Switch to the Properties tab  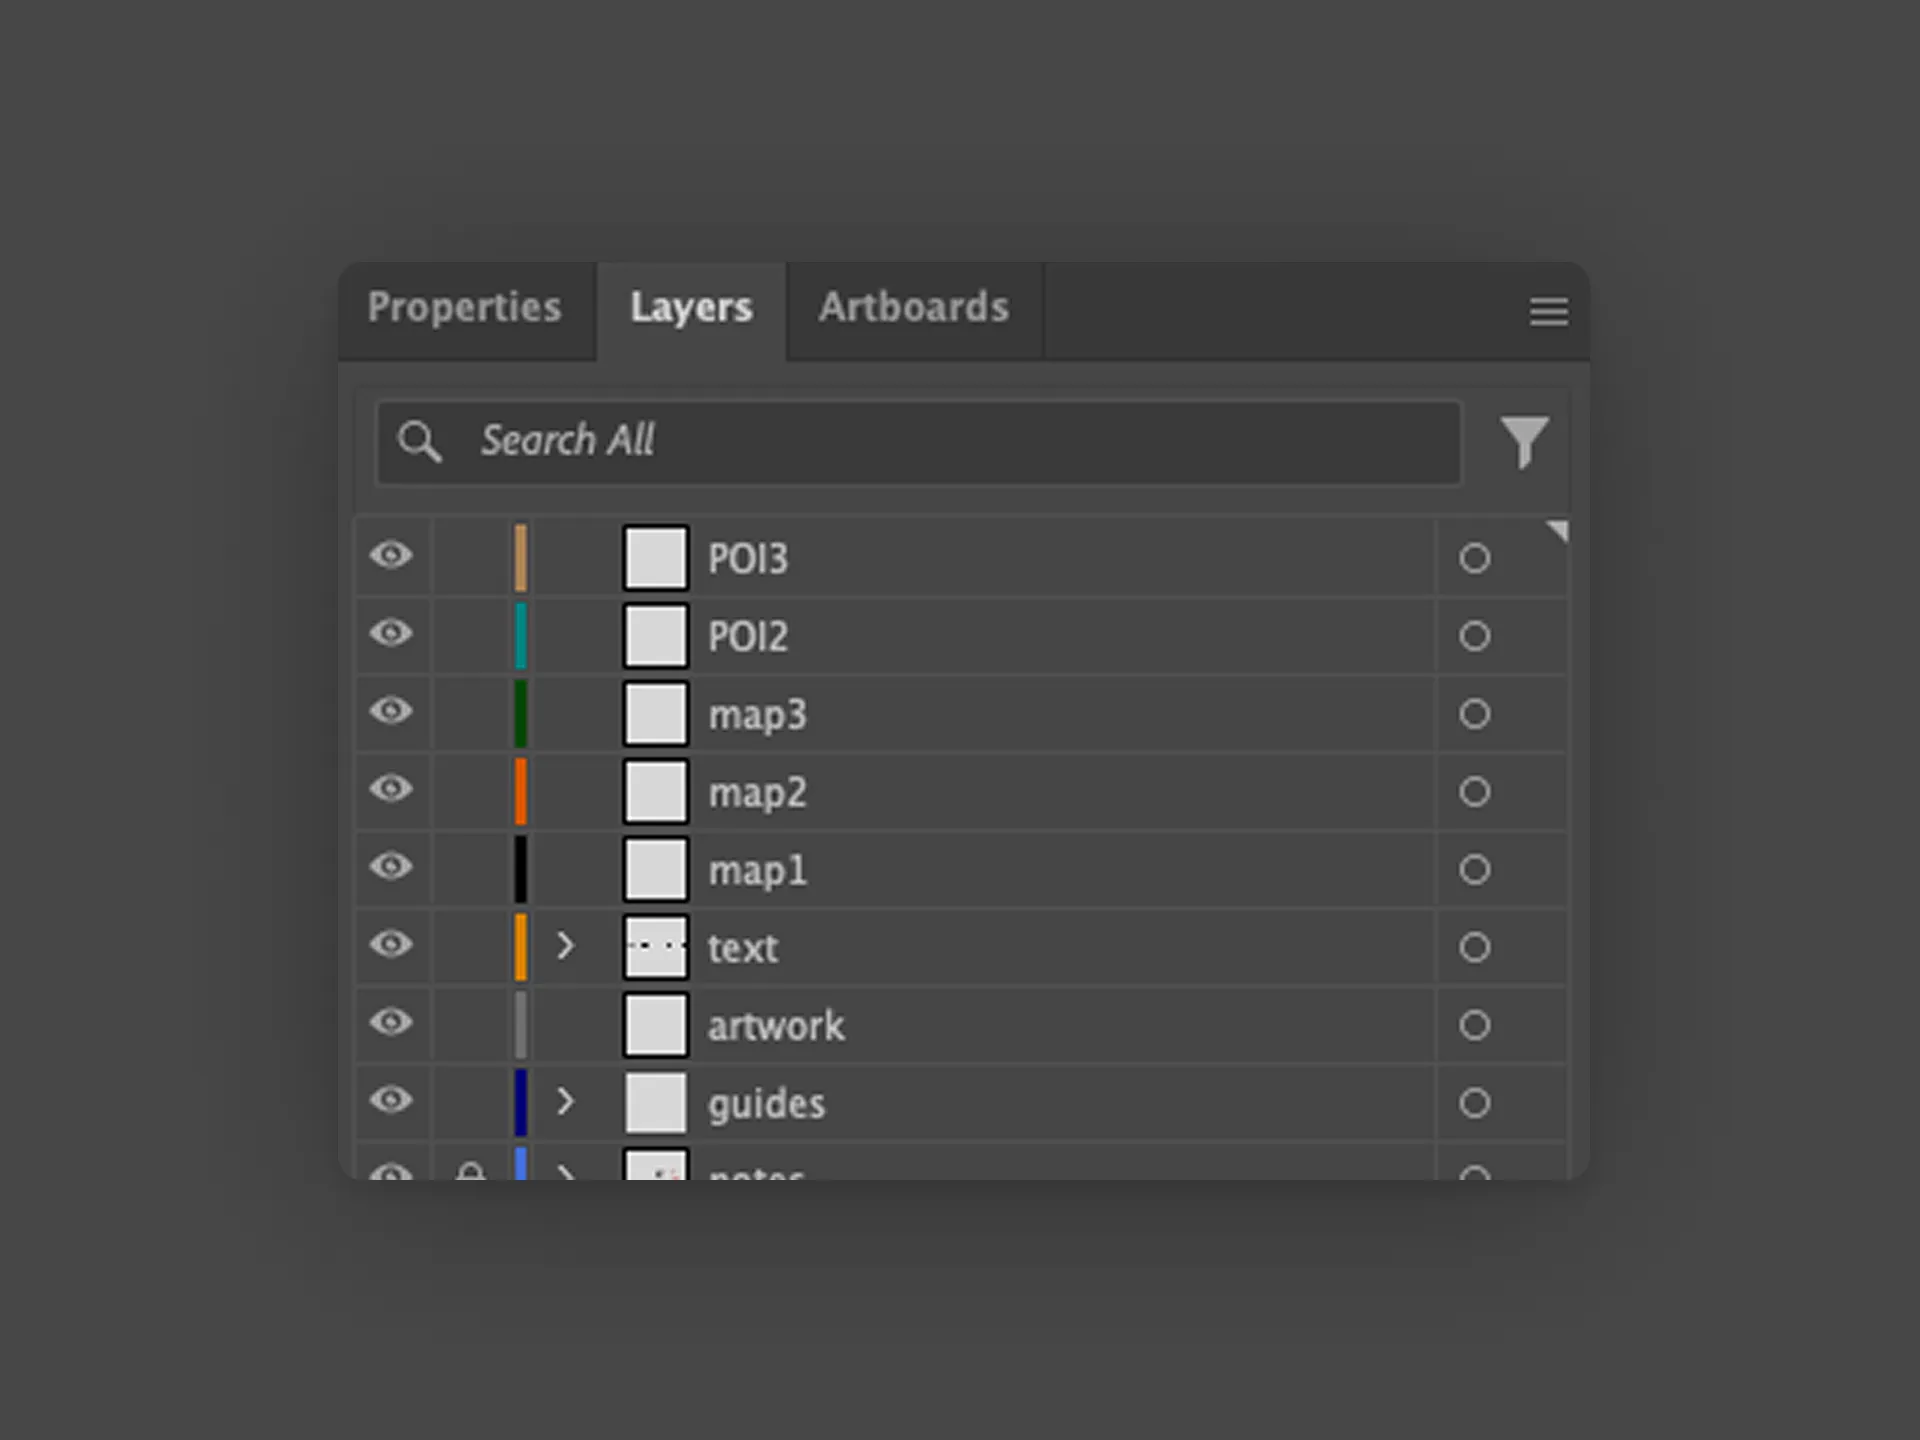point(465,308)
